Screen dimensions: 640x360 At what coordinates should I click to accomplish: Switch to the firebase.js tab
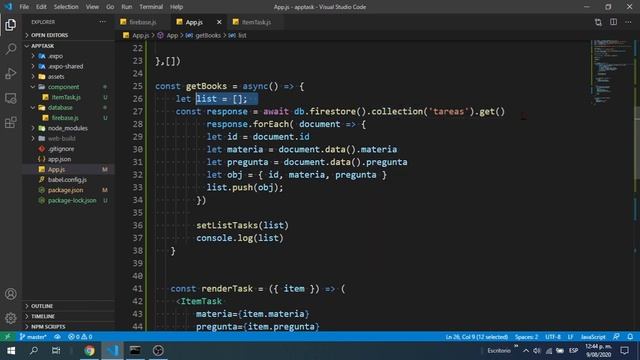click(x=143, y=22)
